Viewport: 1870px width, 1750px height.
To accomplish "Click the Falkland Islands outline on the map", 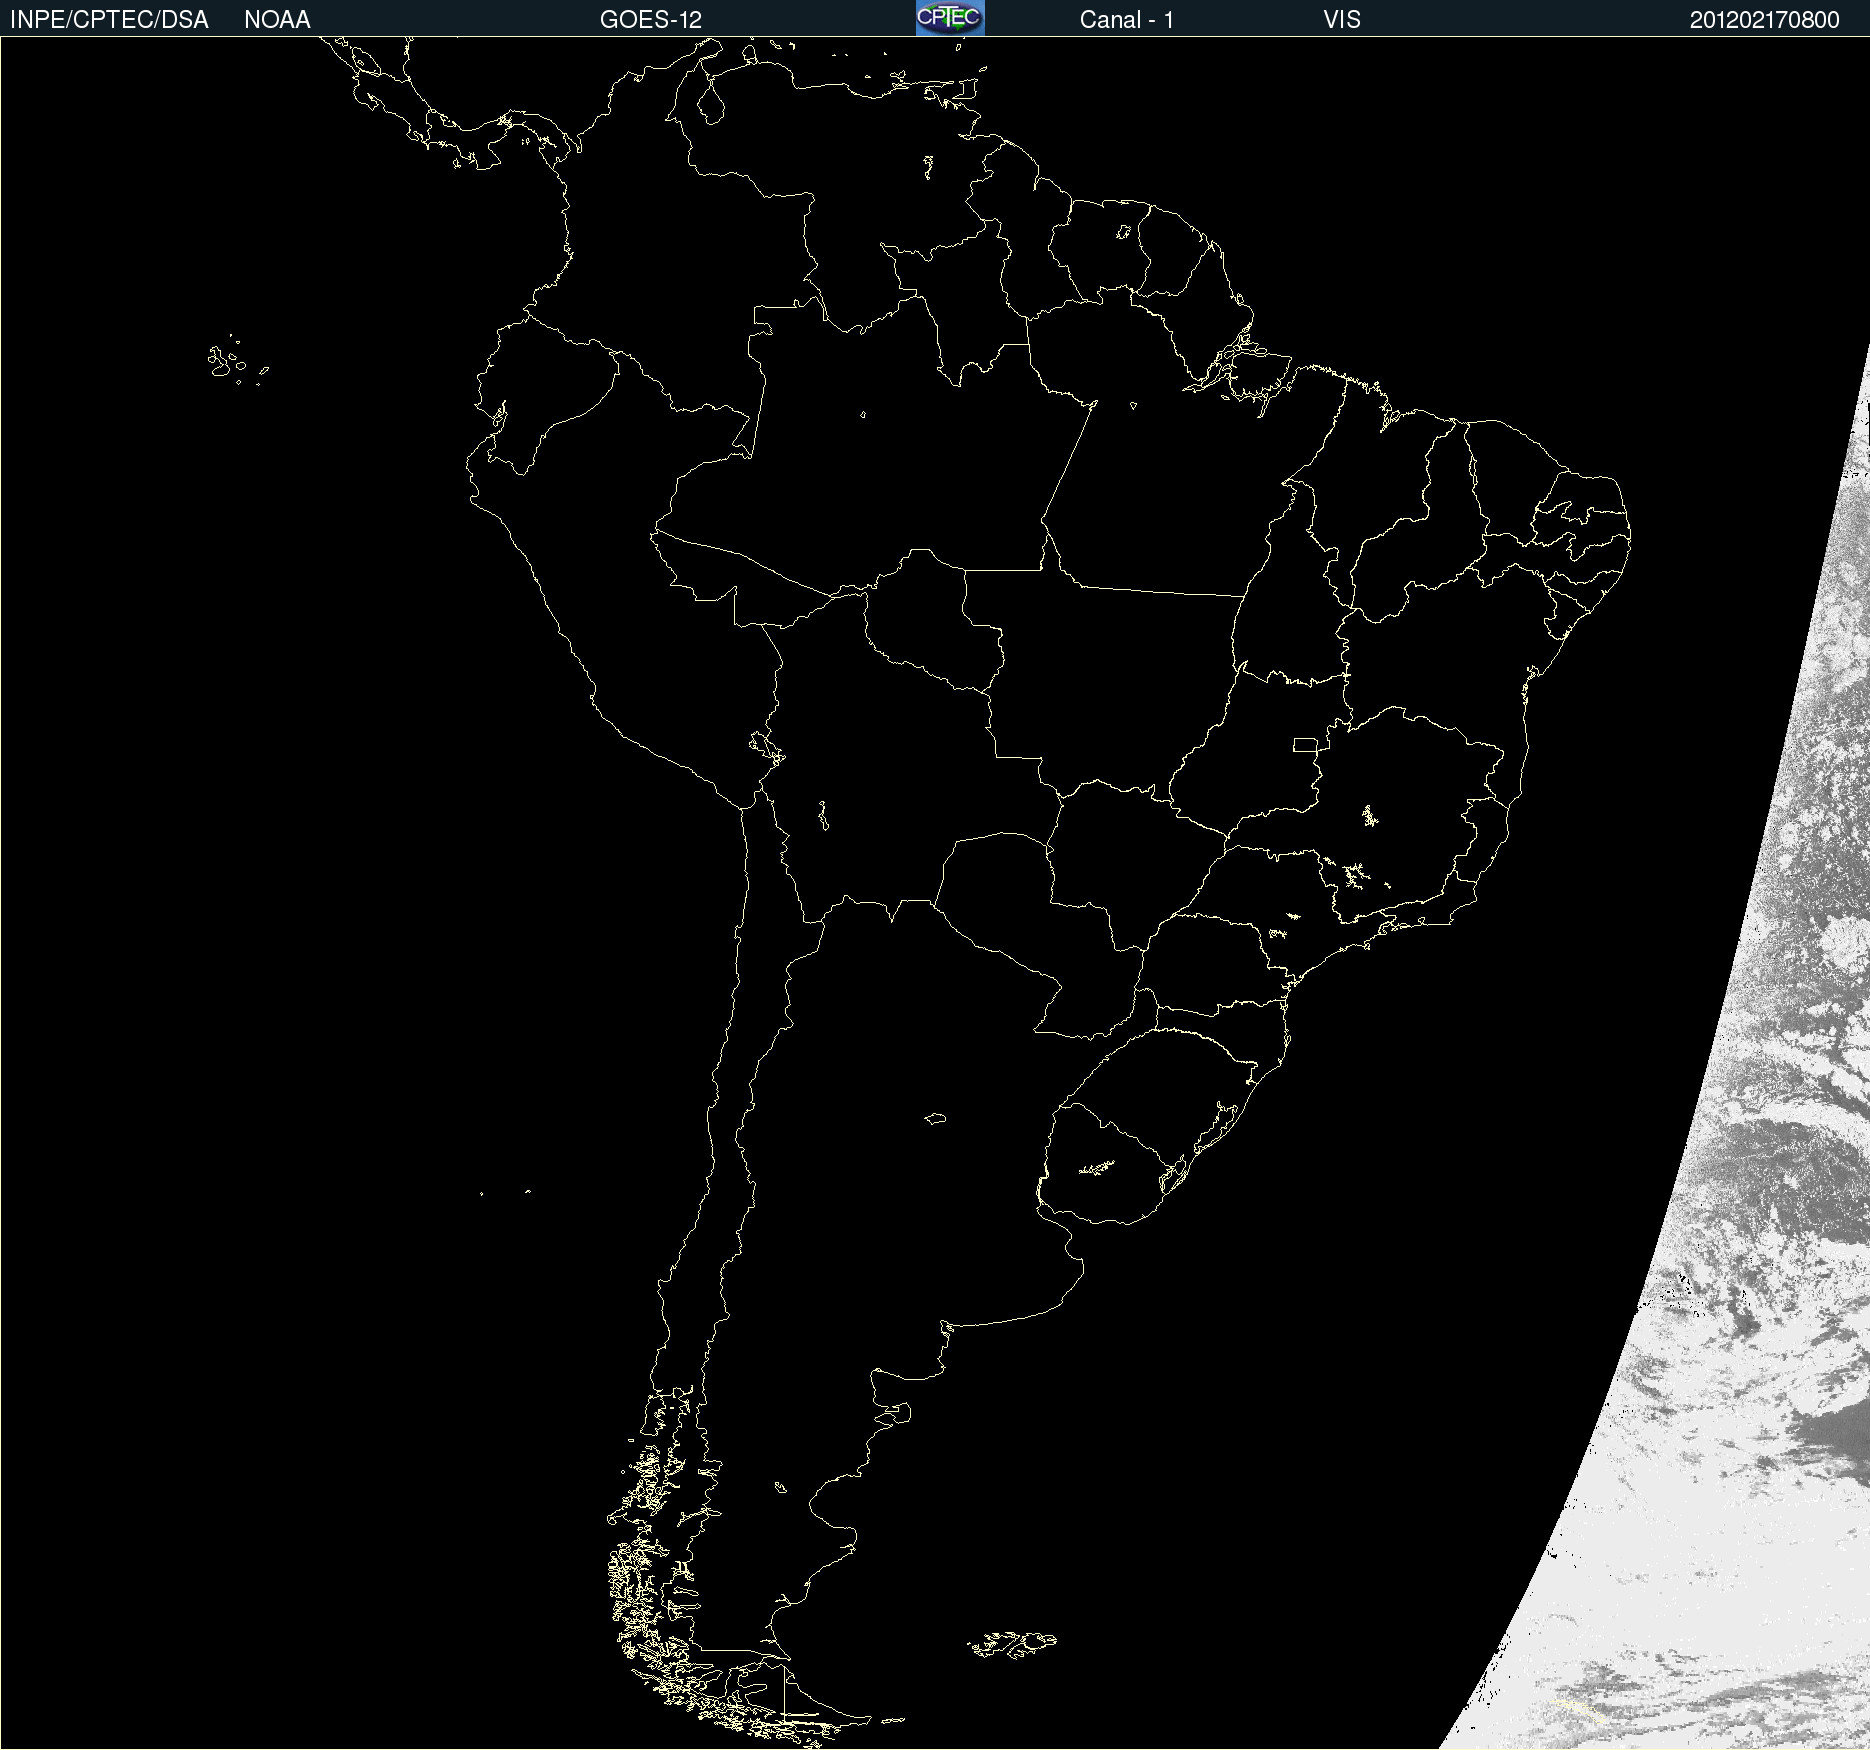I will (x=1012, y=1644).
